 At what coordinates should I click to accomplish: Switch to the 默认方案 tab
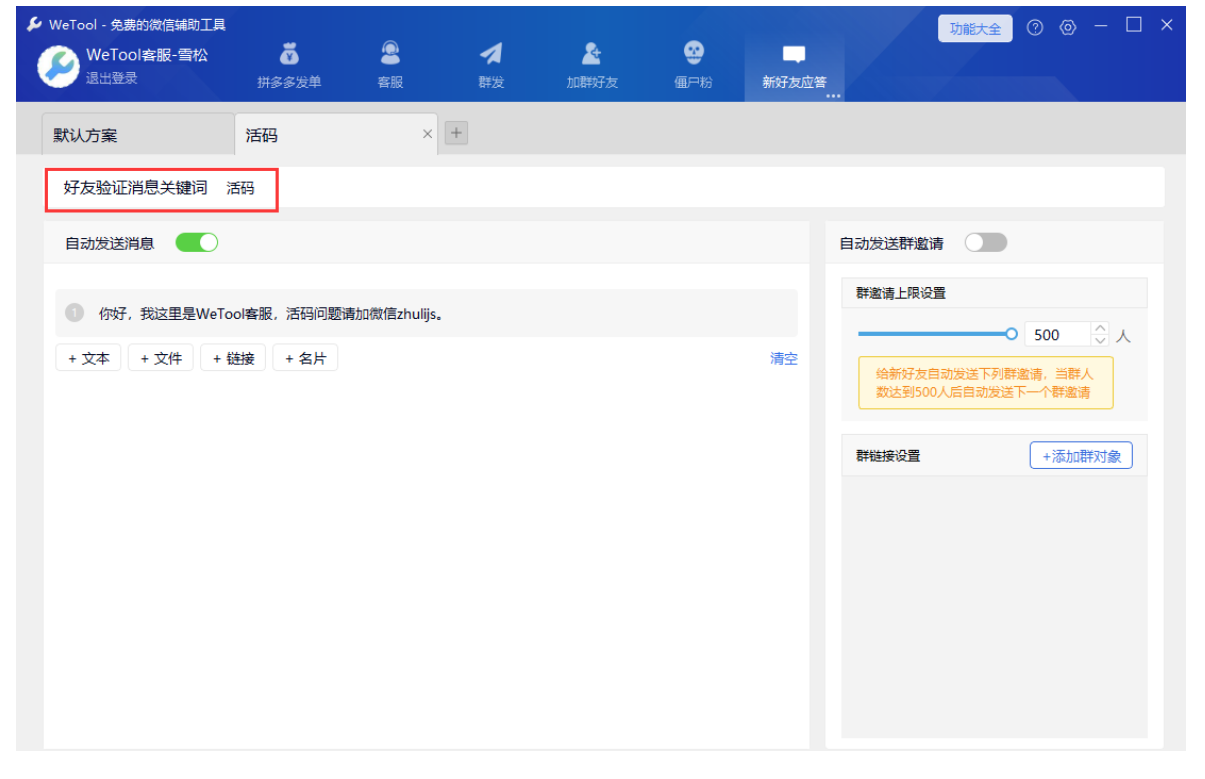pyautogui.click(x=138, y=134)
